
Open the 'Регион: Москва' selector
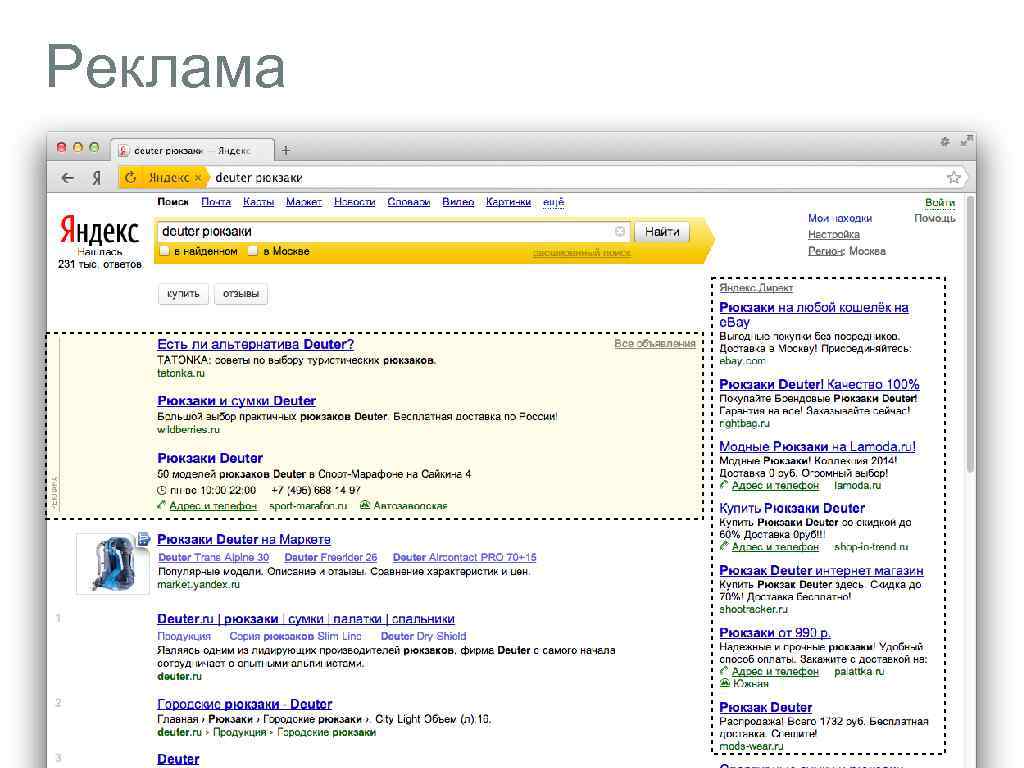846,251
